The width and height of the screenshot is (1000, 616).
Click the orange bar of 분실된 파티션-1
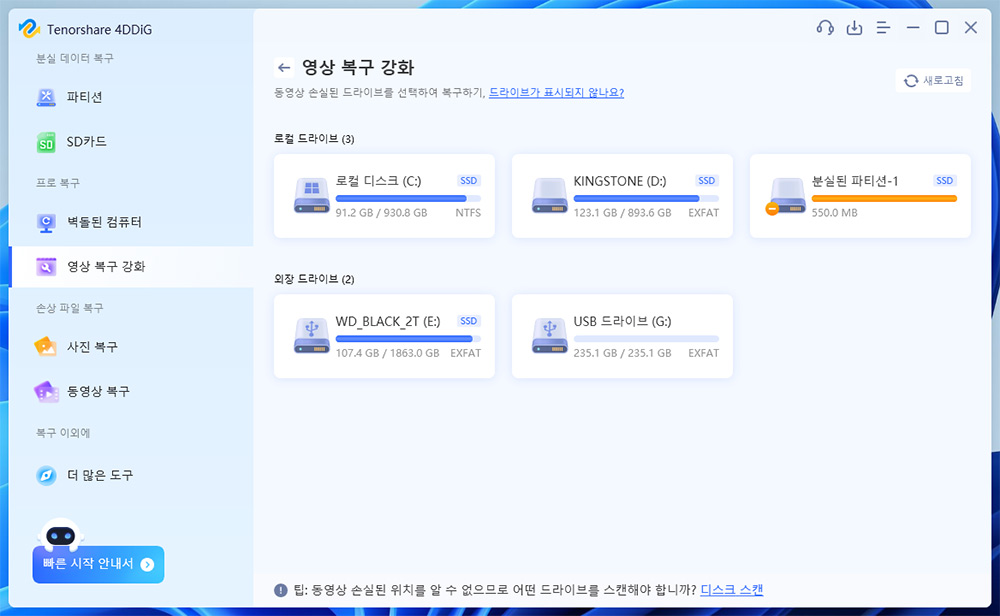point(884,199)
